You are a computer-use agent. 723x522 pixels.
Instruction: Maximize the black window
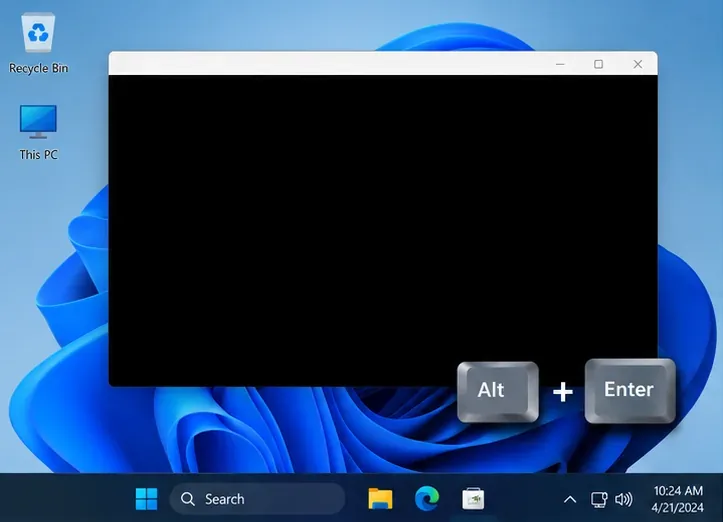599,64
